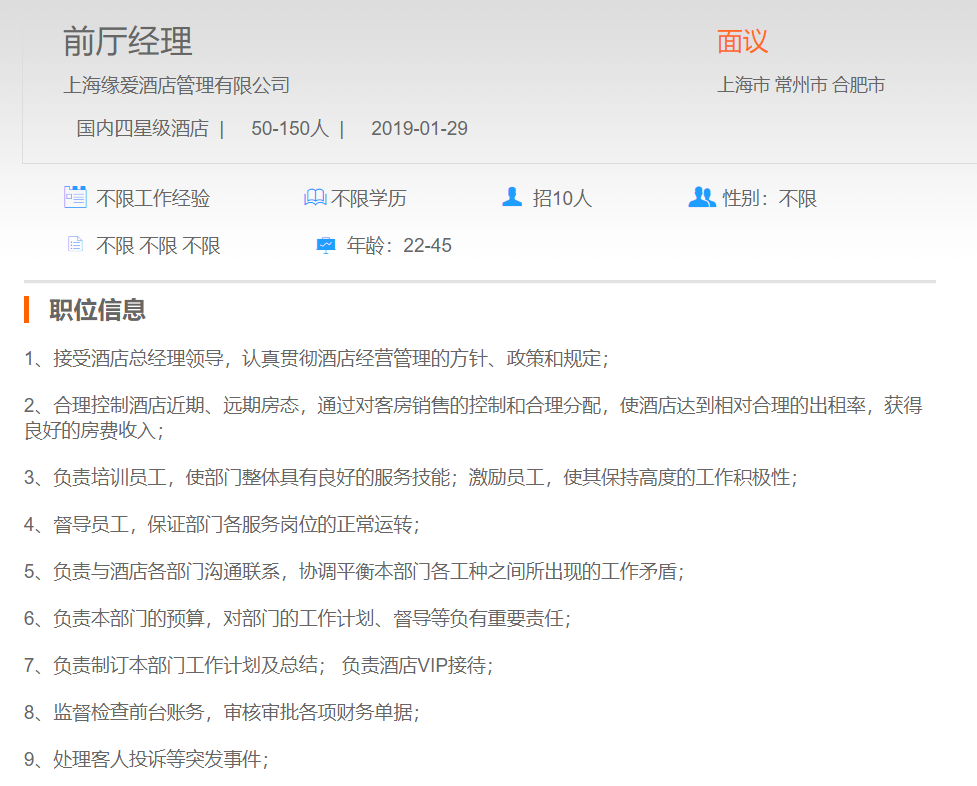Open company link 上海缘爱酒店管理有限公司
This screenshot has width=977, height=786.
pos(176,85)
